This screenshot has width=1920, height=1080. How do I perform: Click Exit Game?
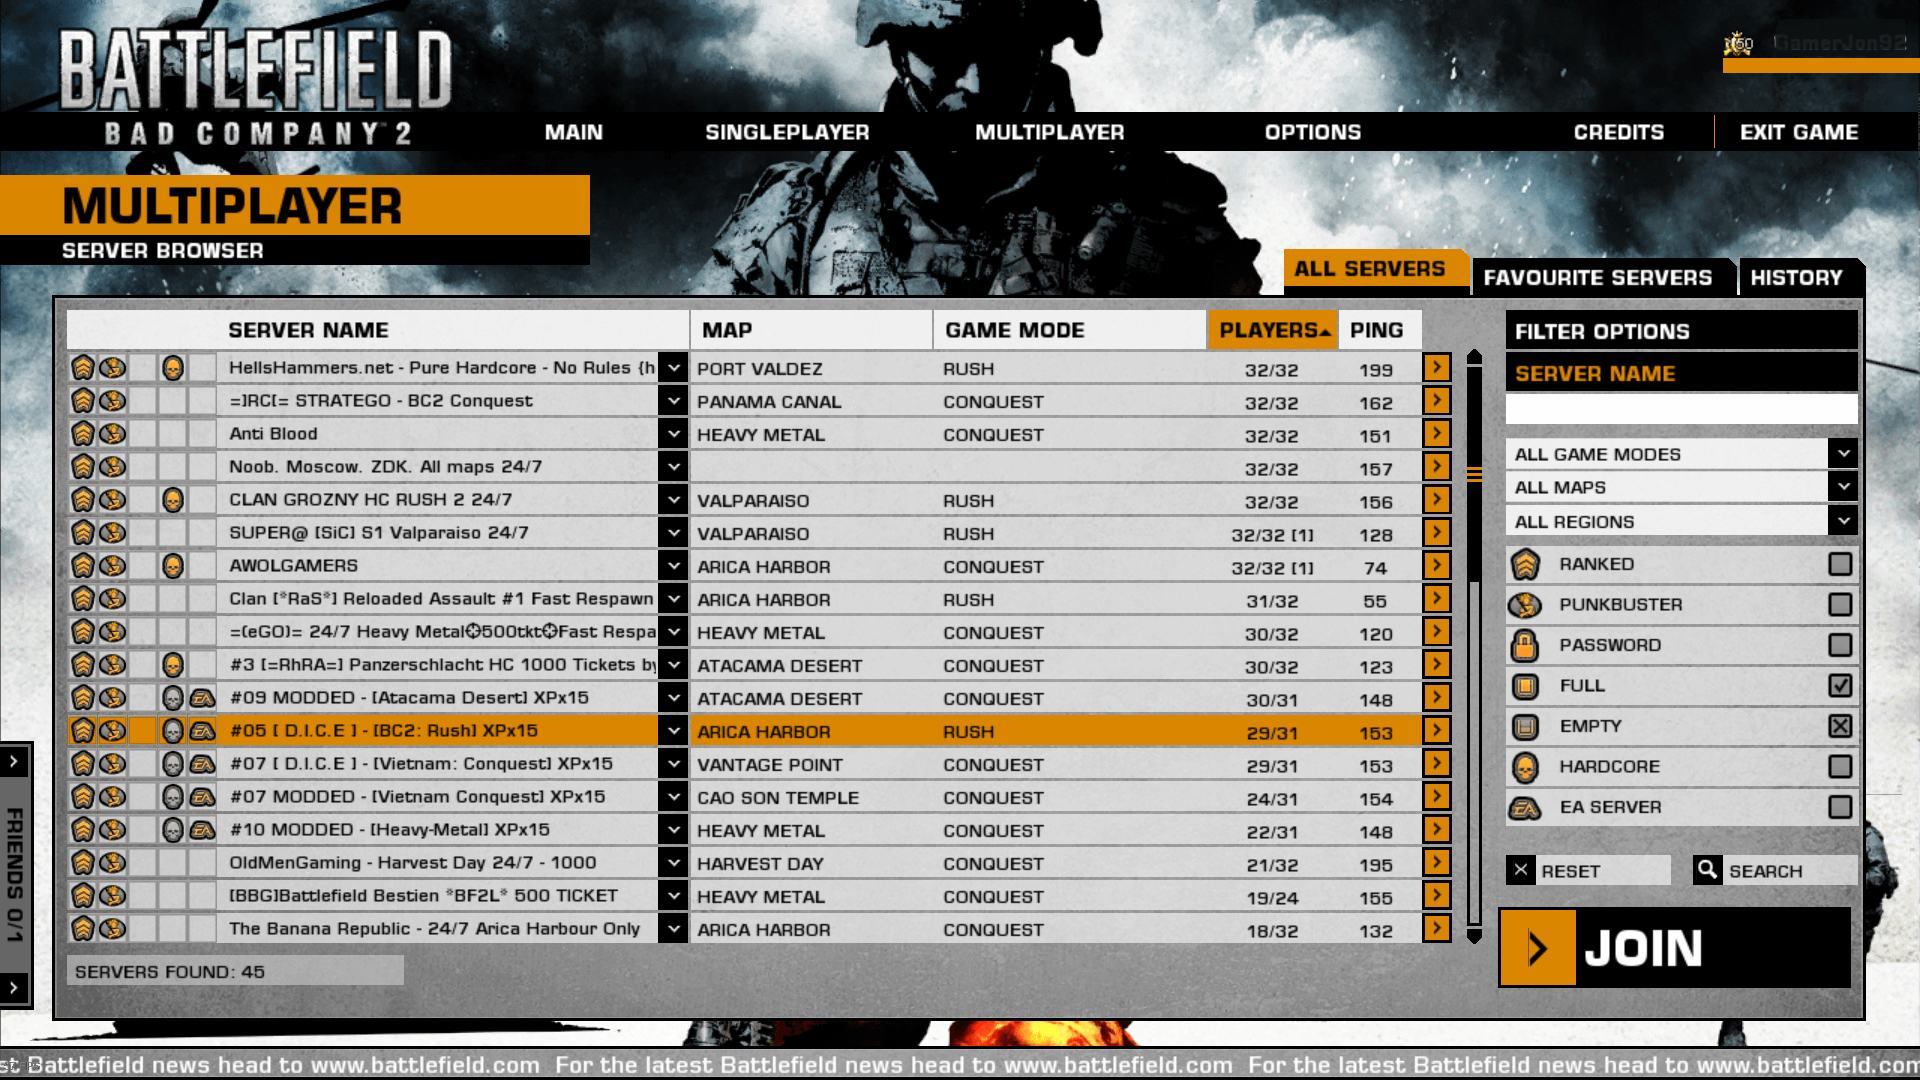click(x=1799, y=132)
